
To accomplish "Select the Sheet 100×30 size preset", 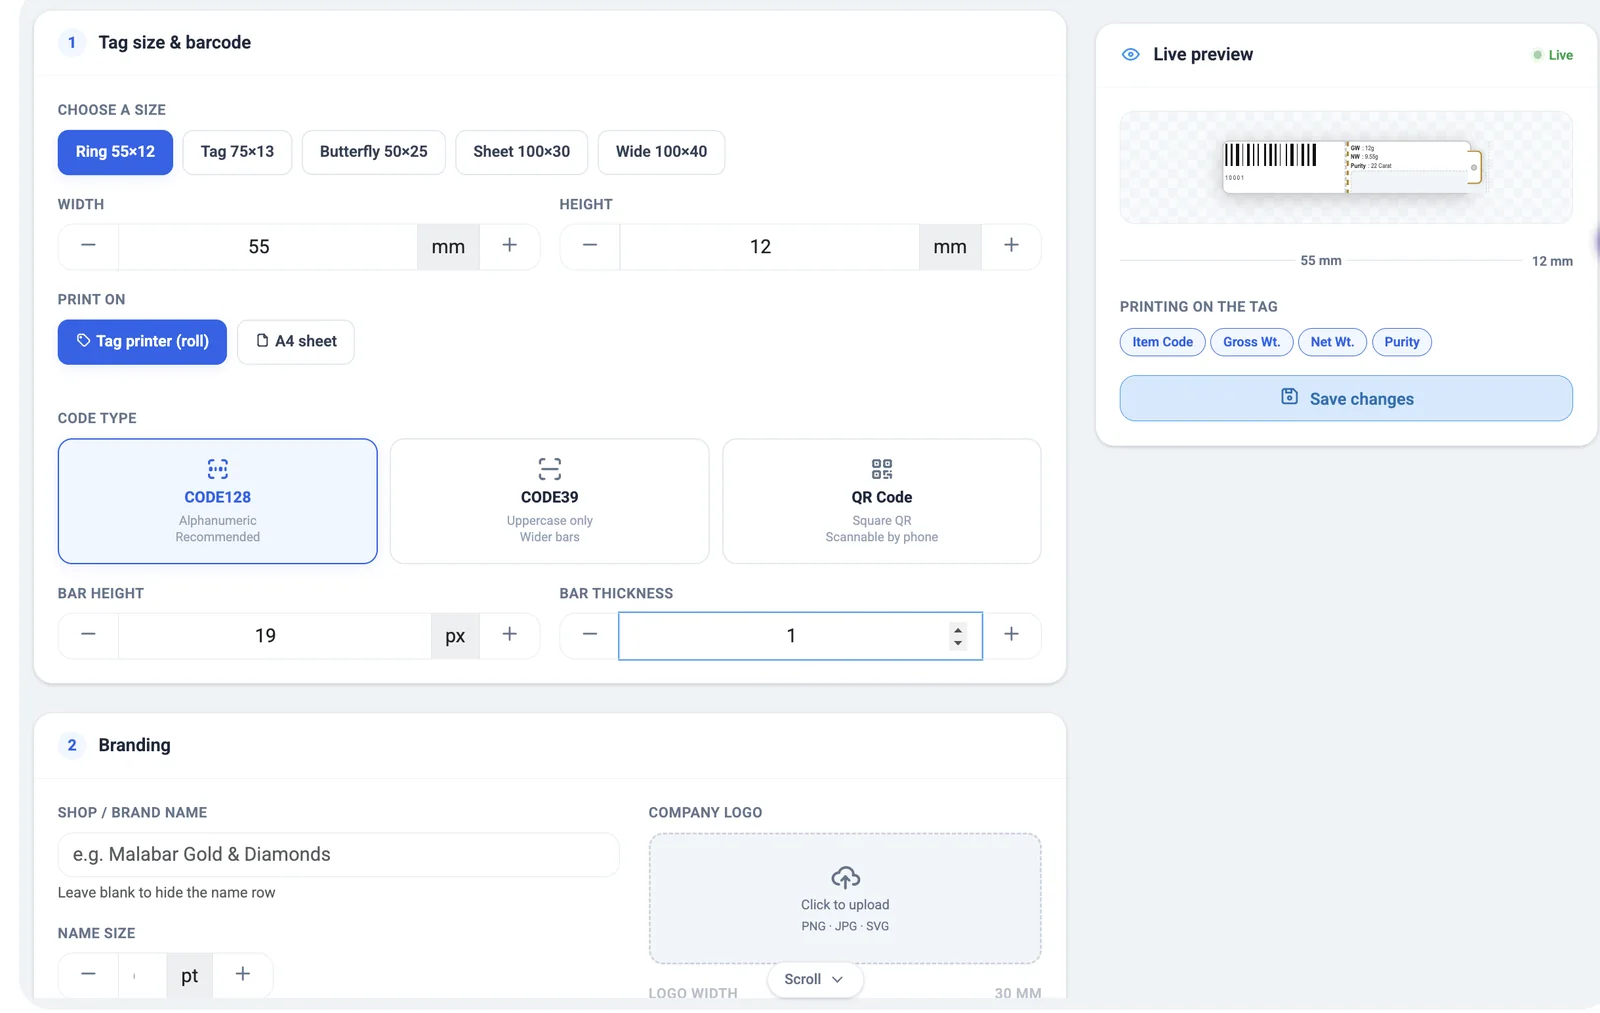I will (522, 152).
